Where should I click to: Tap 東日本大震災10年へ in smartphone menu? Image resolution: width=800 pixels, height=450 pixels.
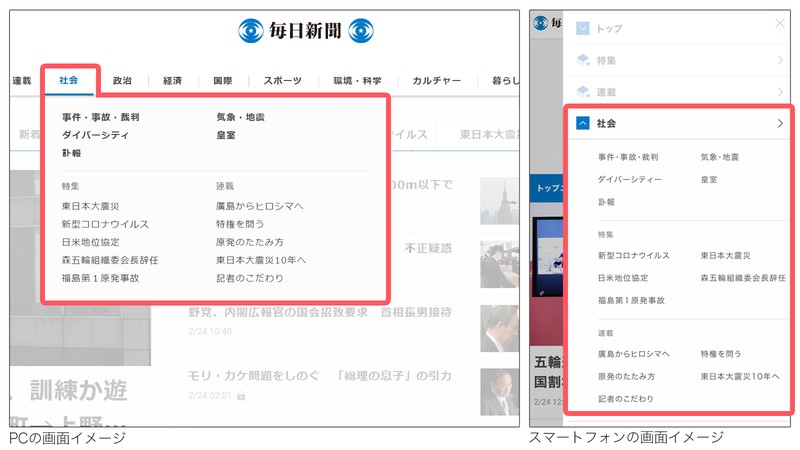pos(740,377)
